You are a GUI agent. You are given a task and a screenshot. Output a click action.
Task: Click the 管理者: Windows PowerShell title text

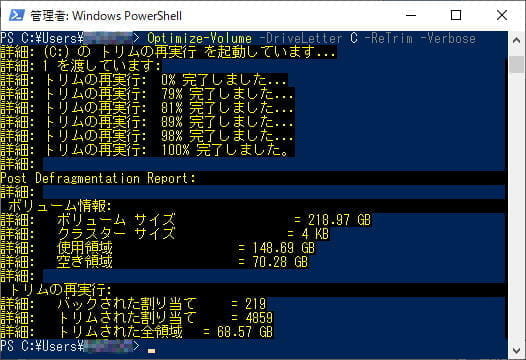pos(106,16)
